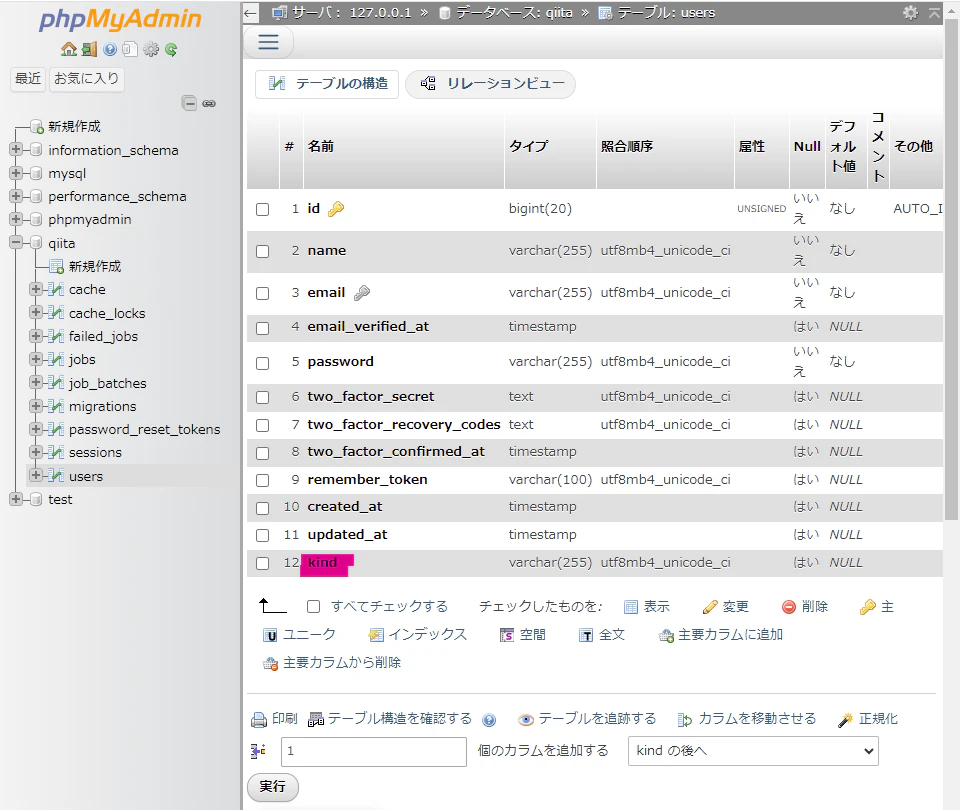This screenshot has height=810, width=960.
Task: Open the テーブルを追跡する link
Action: click(587, 719)
